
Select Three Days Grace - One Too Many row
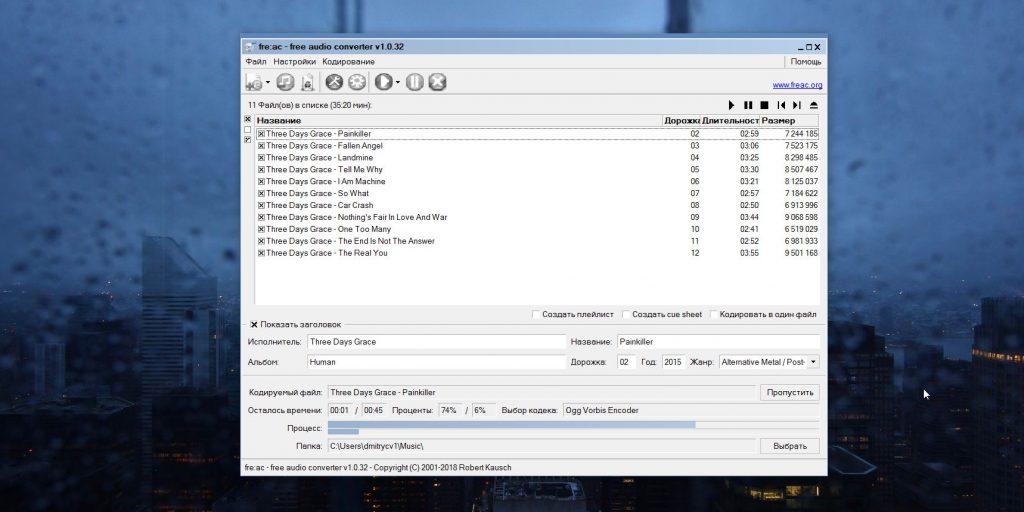click(x=537, y=229)
